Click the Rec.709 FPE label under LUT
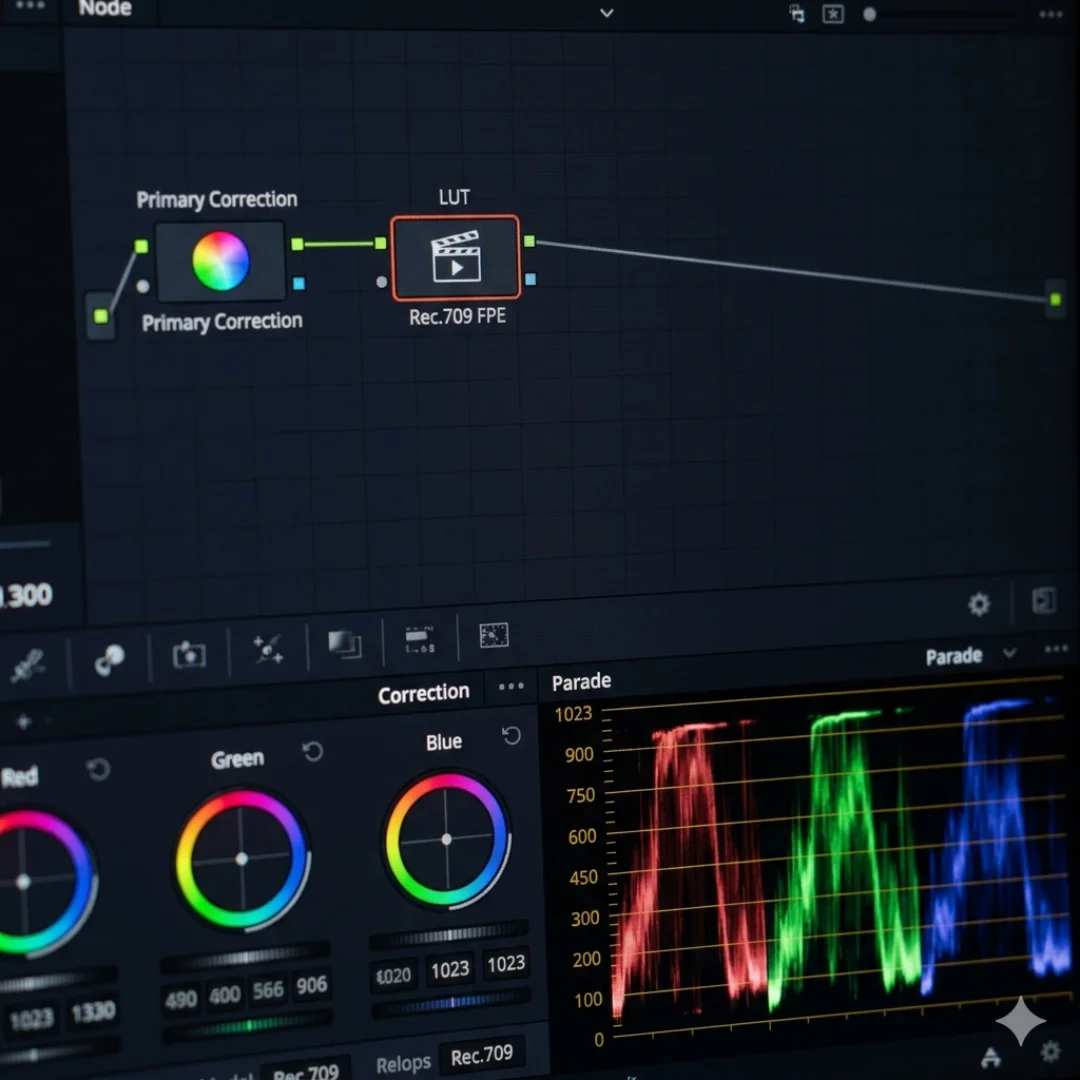The height and width of the screenshot is (1080, 1080). click(457, 317)
